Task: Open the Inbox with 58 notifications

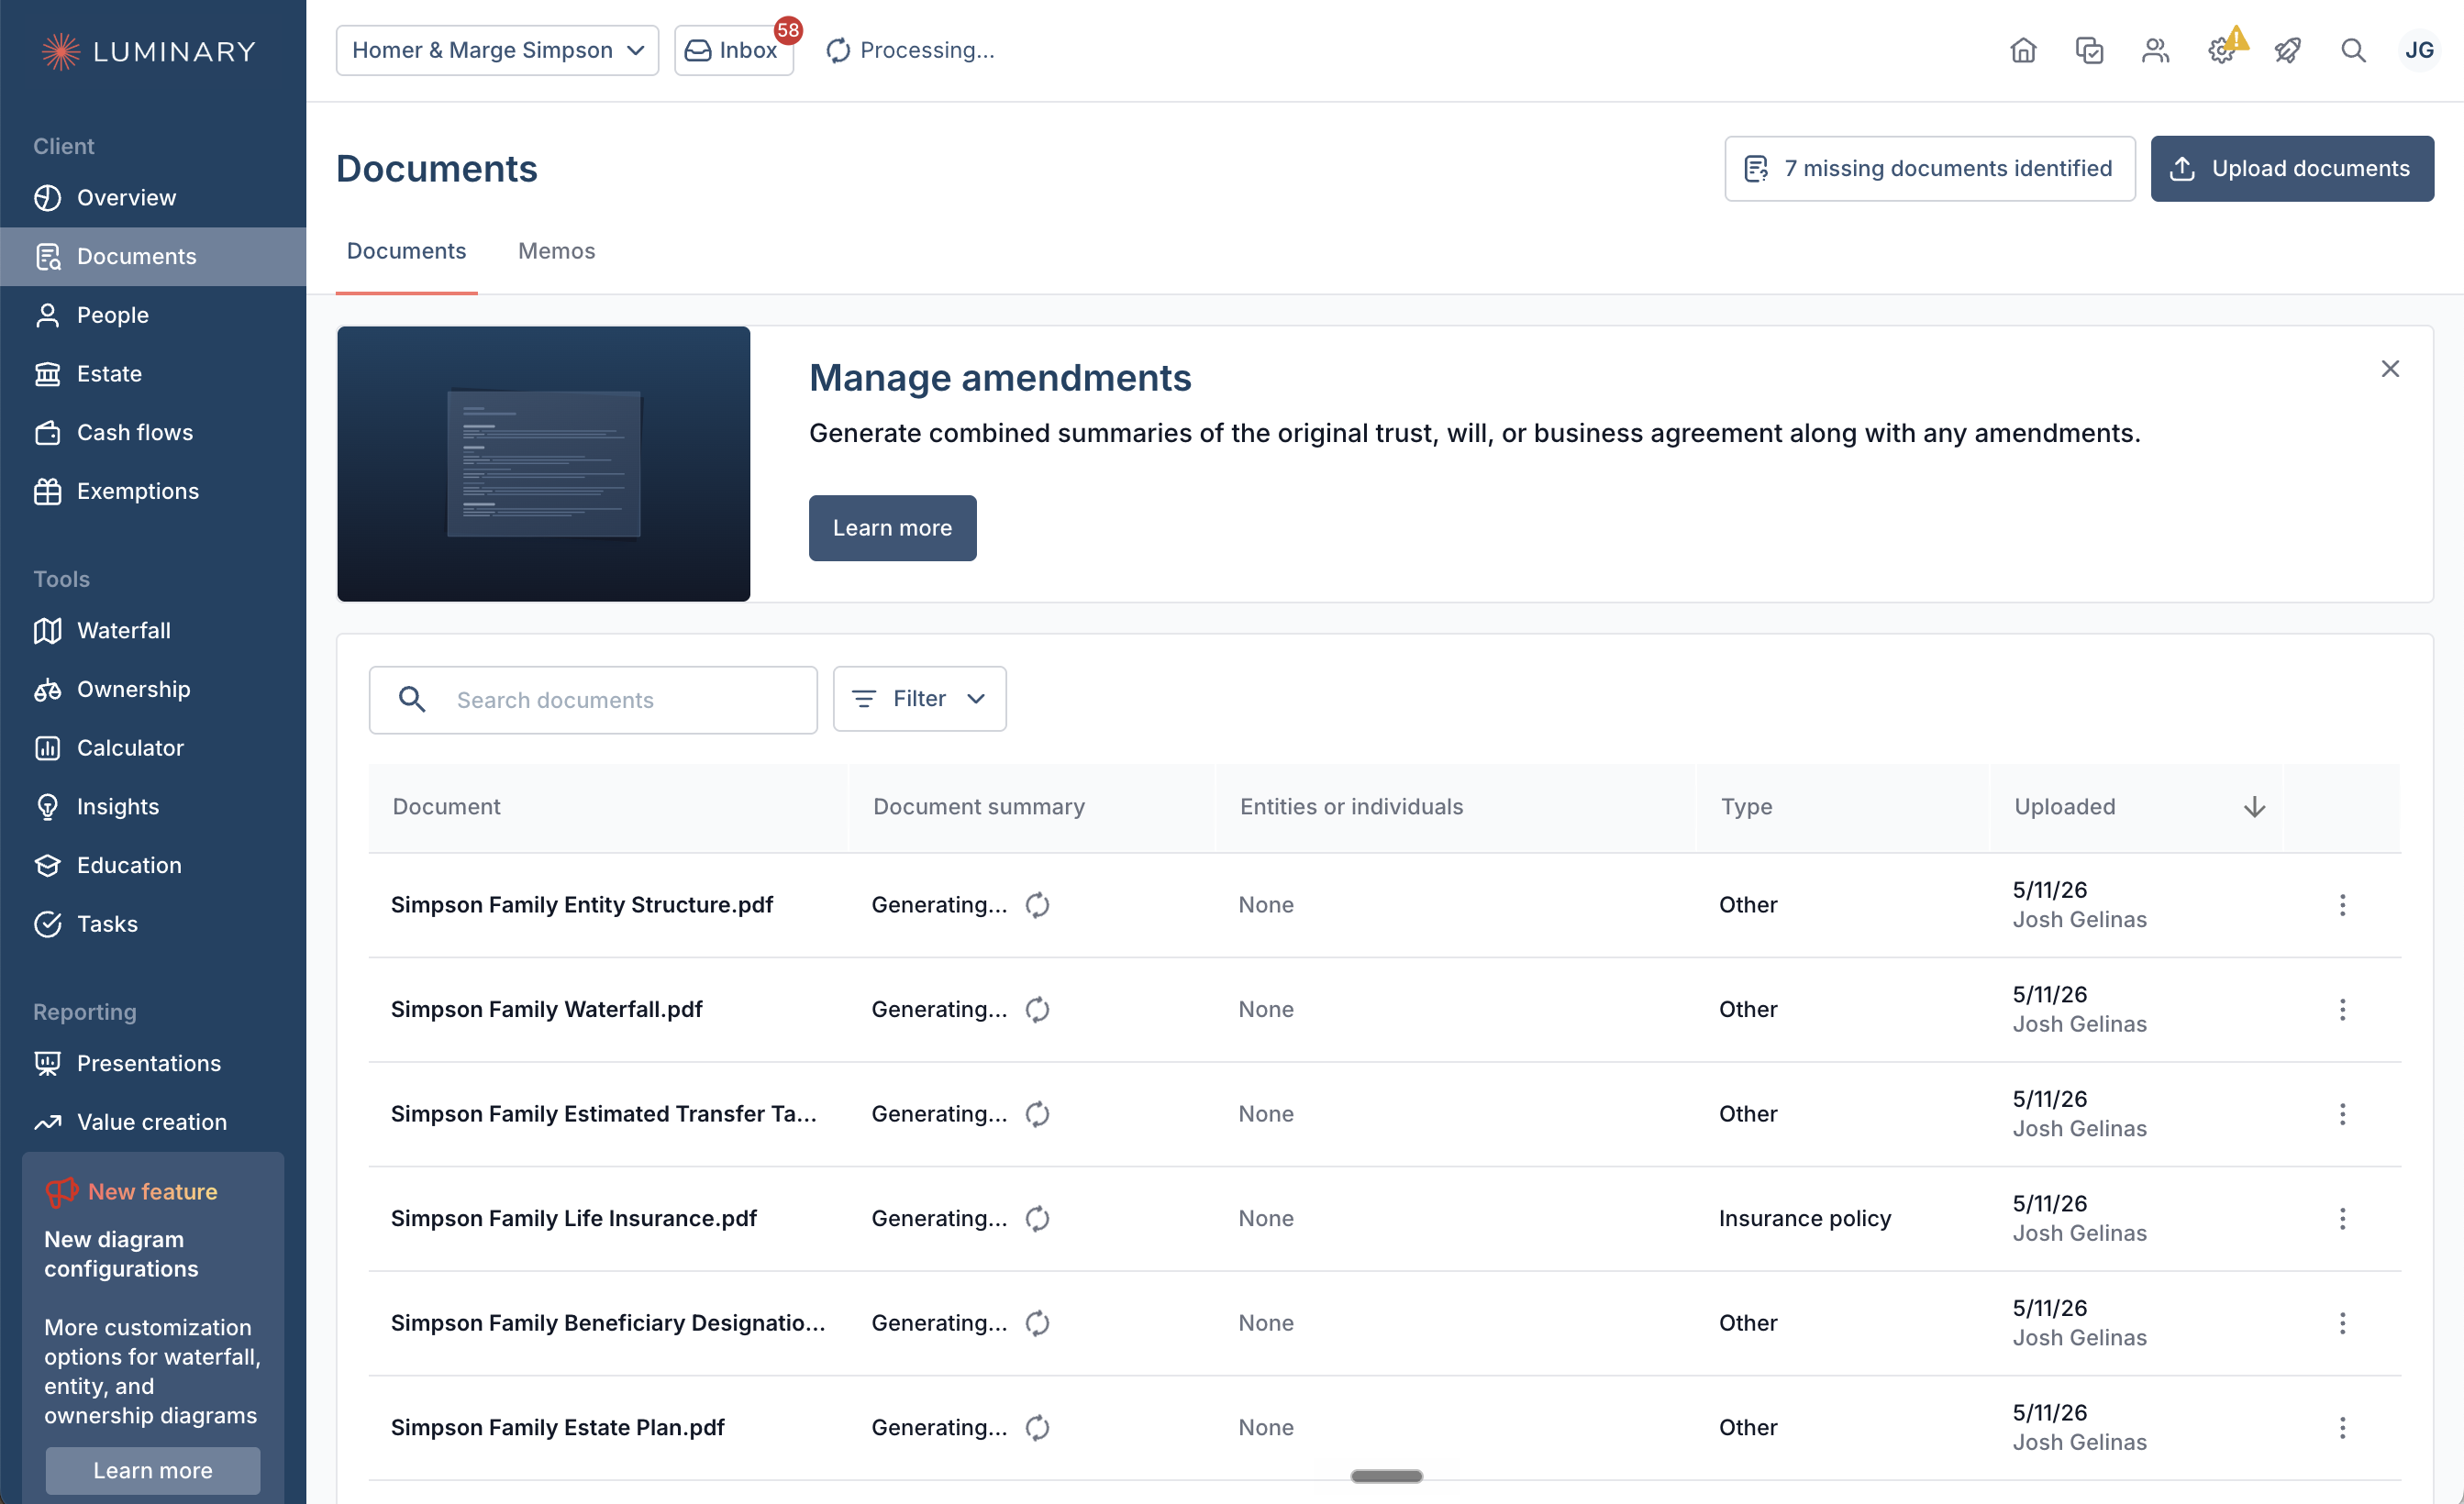Action: tap(734, 50)
